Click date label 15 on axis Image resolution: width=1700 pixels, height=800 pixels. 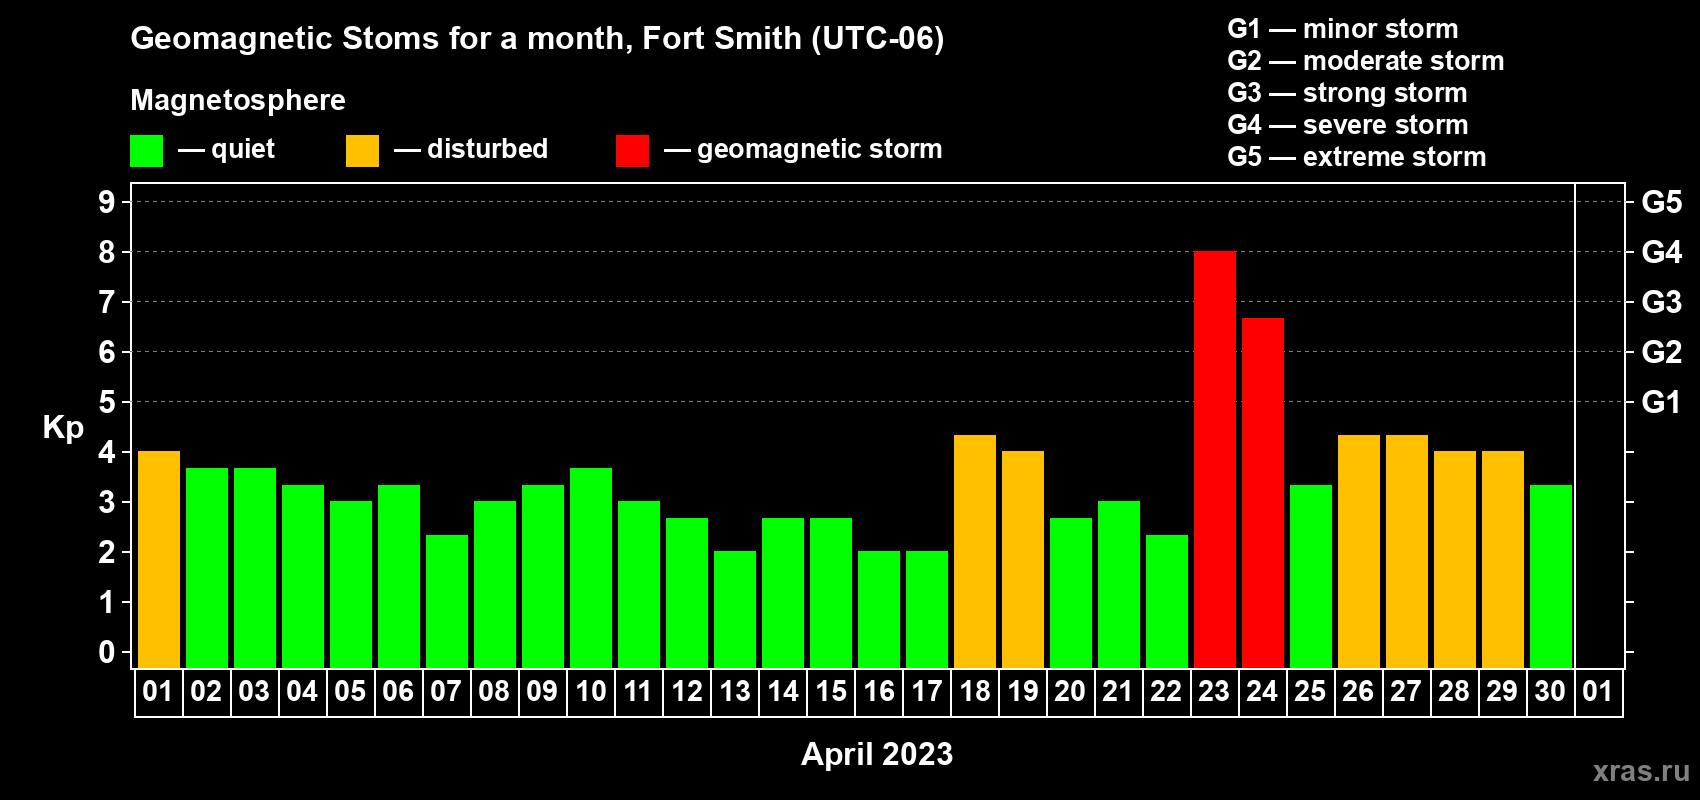pos(831,692)
